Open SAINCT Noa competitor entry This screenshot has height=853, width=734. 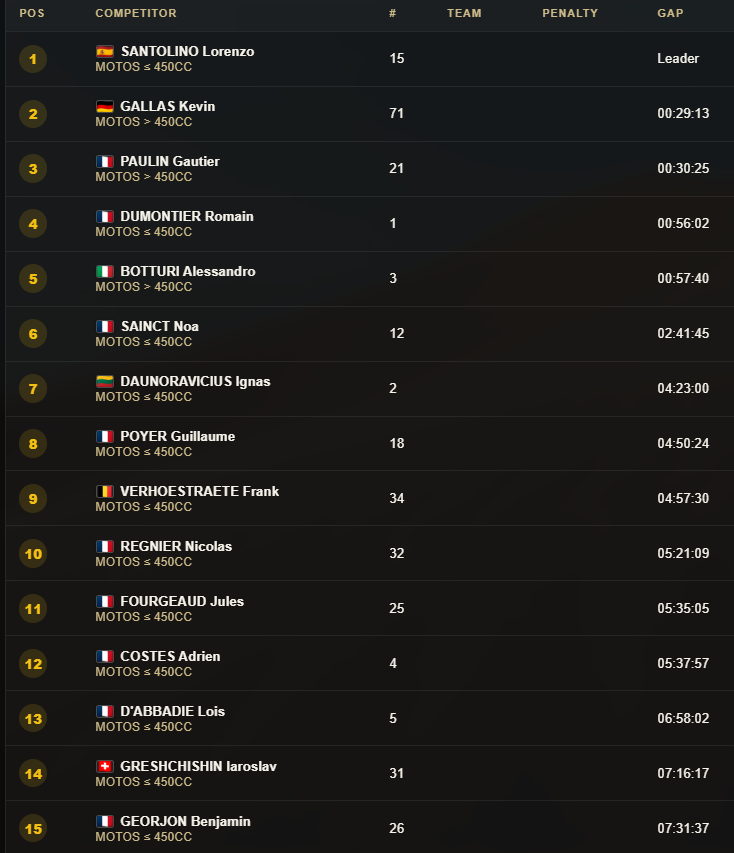tap(159, 326)
